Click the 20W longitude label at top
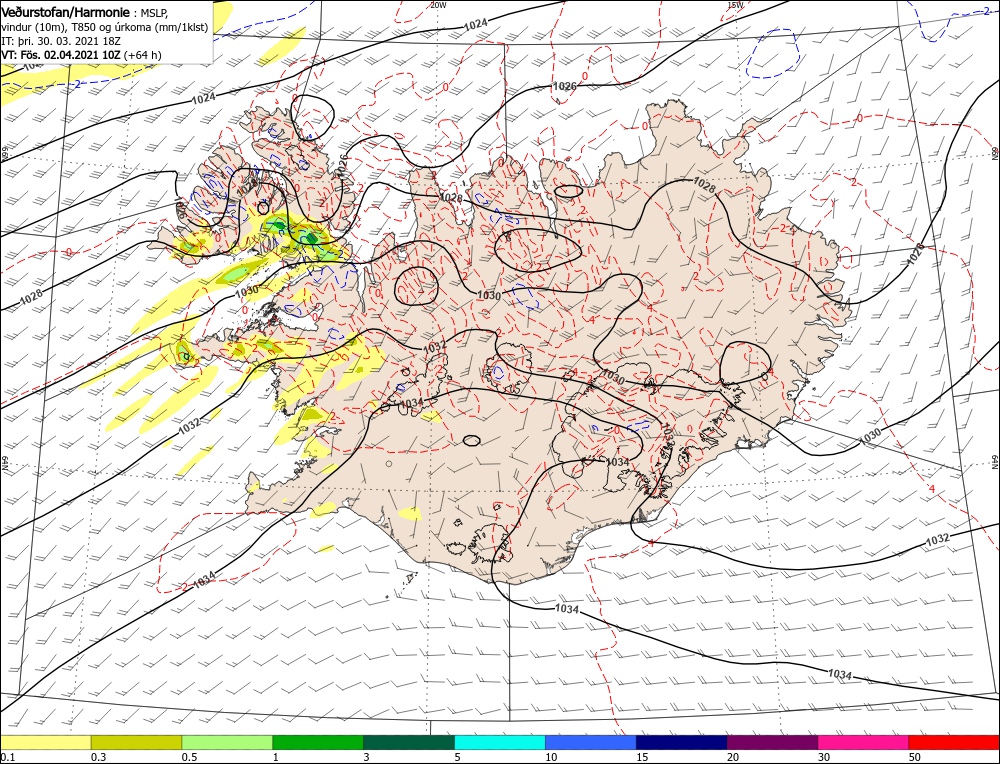 pos(438,4)
